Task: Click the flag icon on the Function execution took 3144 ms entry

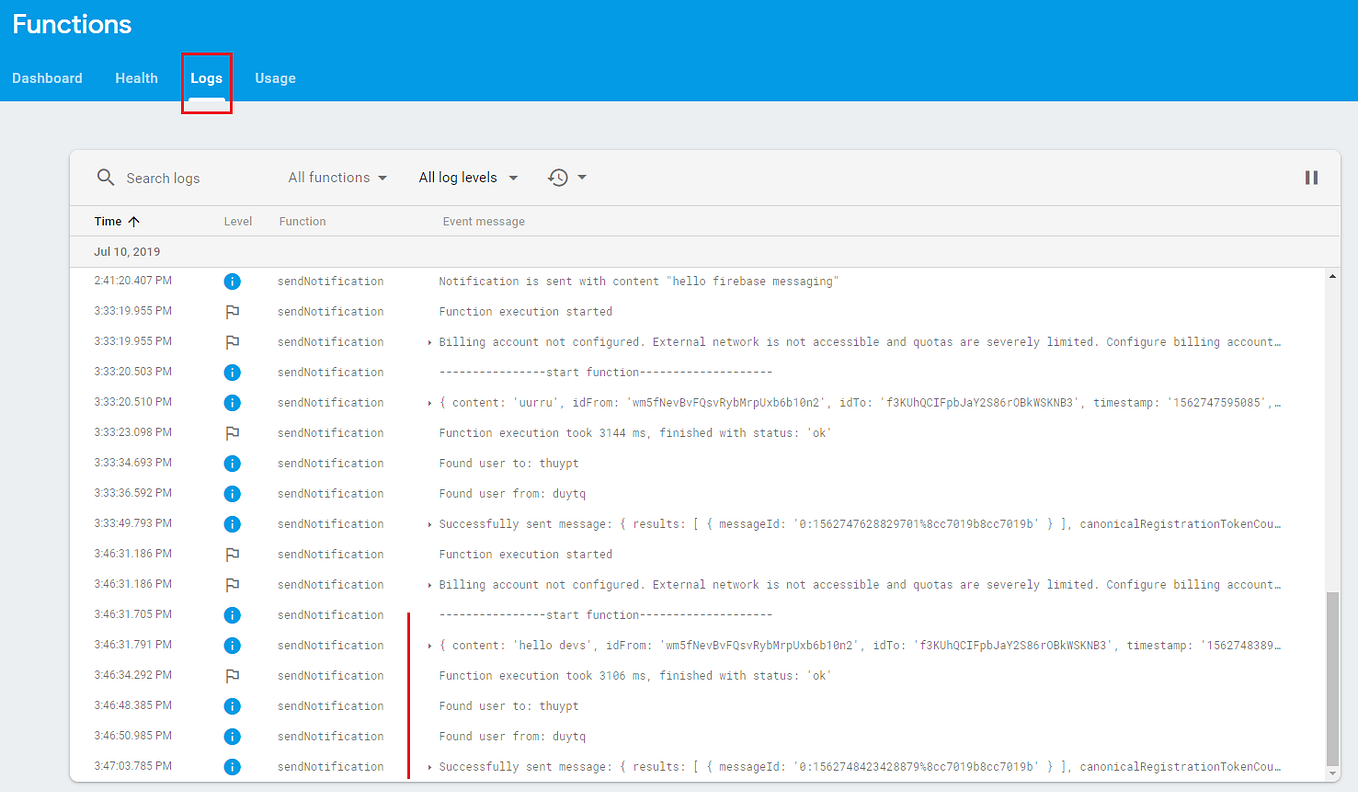Action: pos(232,432)
